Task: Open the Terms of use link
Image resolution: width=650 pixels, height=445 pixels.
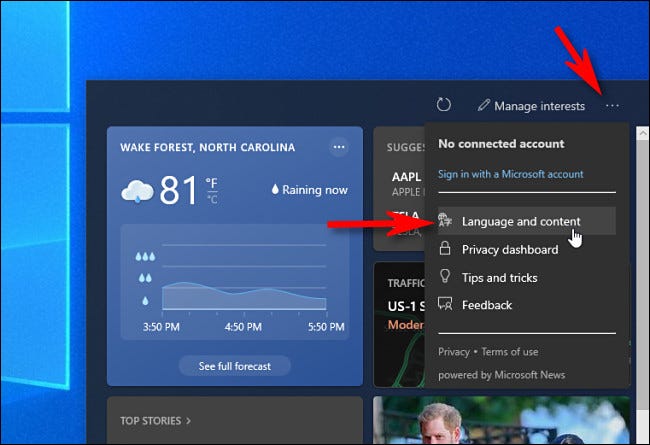Action: click(510, 351)
